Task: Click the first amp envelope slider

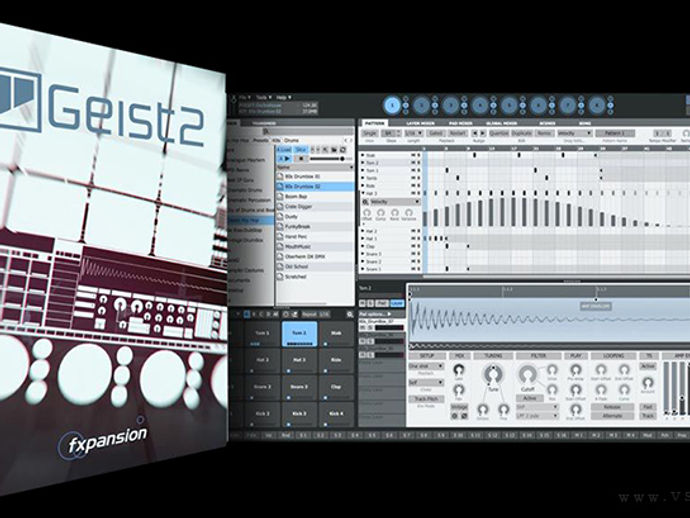Action: point(666,388)
